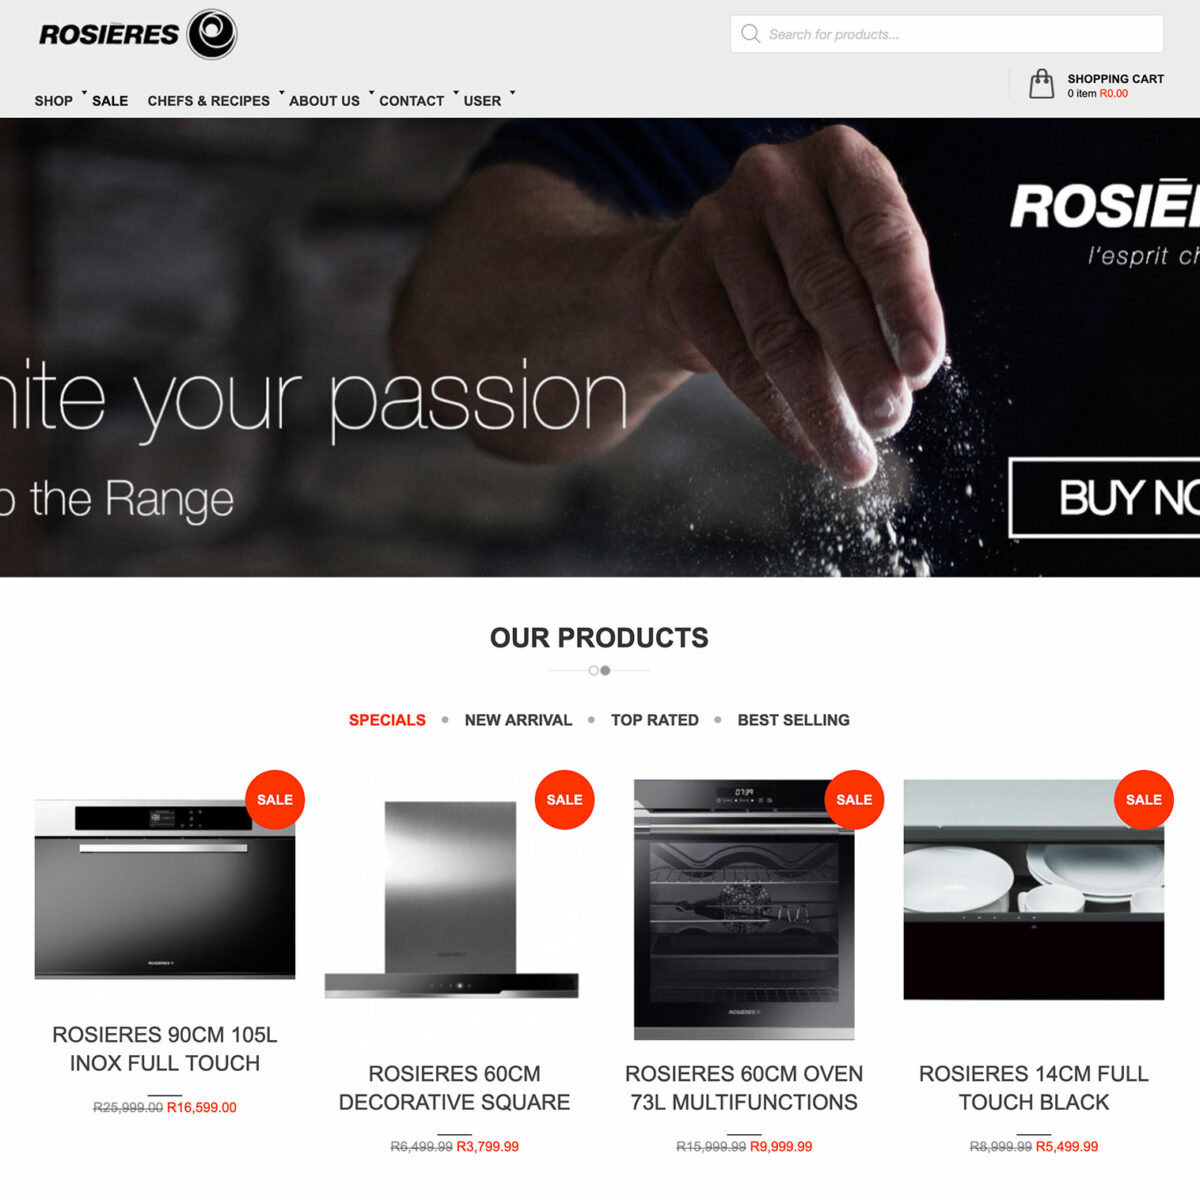1200x1200 pixels.
Task: Open the shopping cart bag icon
Action: click(x=1041, y=84)
